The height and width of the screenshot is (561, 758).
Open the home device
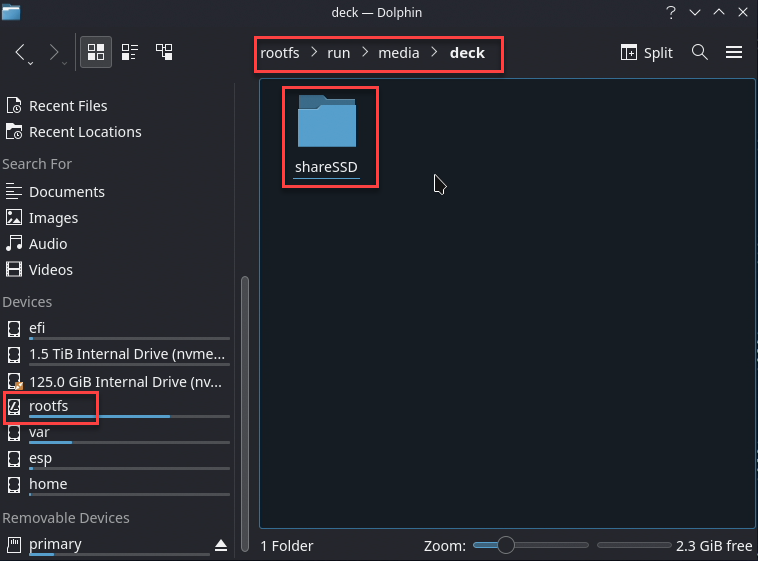117,485
